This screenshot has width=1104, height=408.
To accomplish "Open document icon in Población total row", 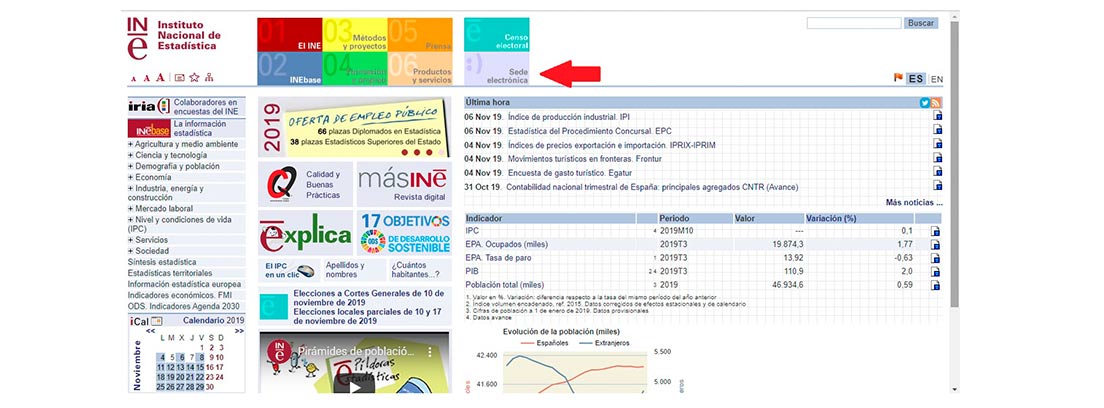I will [935, 285].
